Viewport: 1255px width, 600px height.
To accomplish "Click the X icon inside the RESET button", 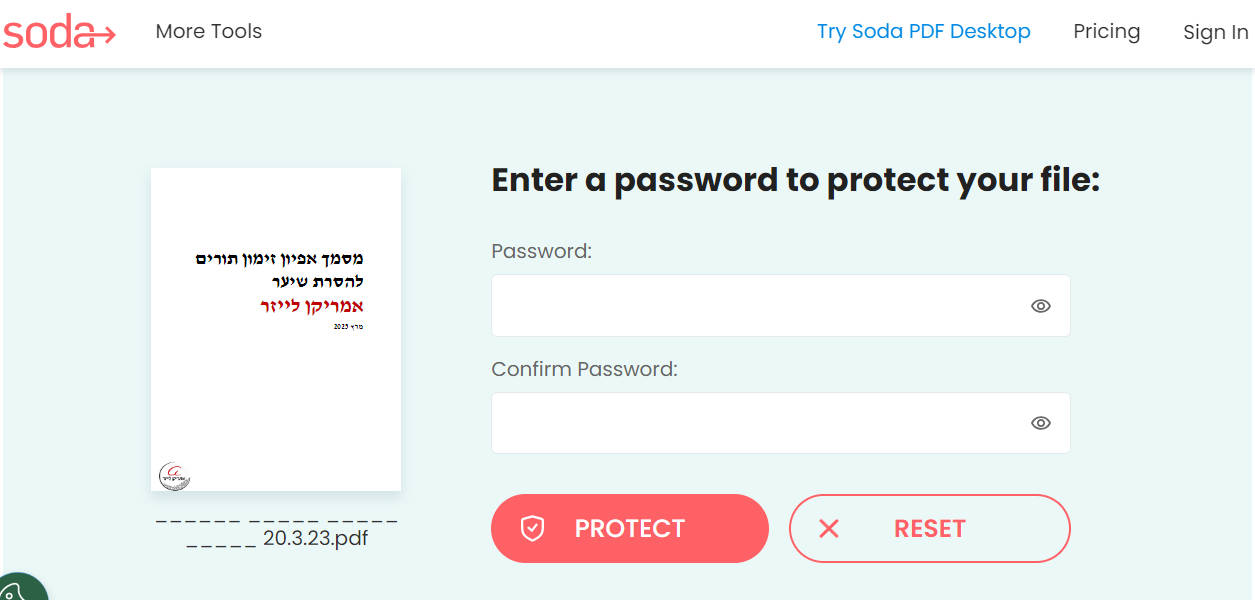I will [x=830, y=528].
